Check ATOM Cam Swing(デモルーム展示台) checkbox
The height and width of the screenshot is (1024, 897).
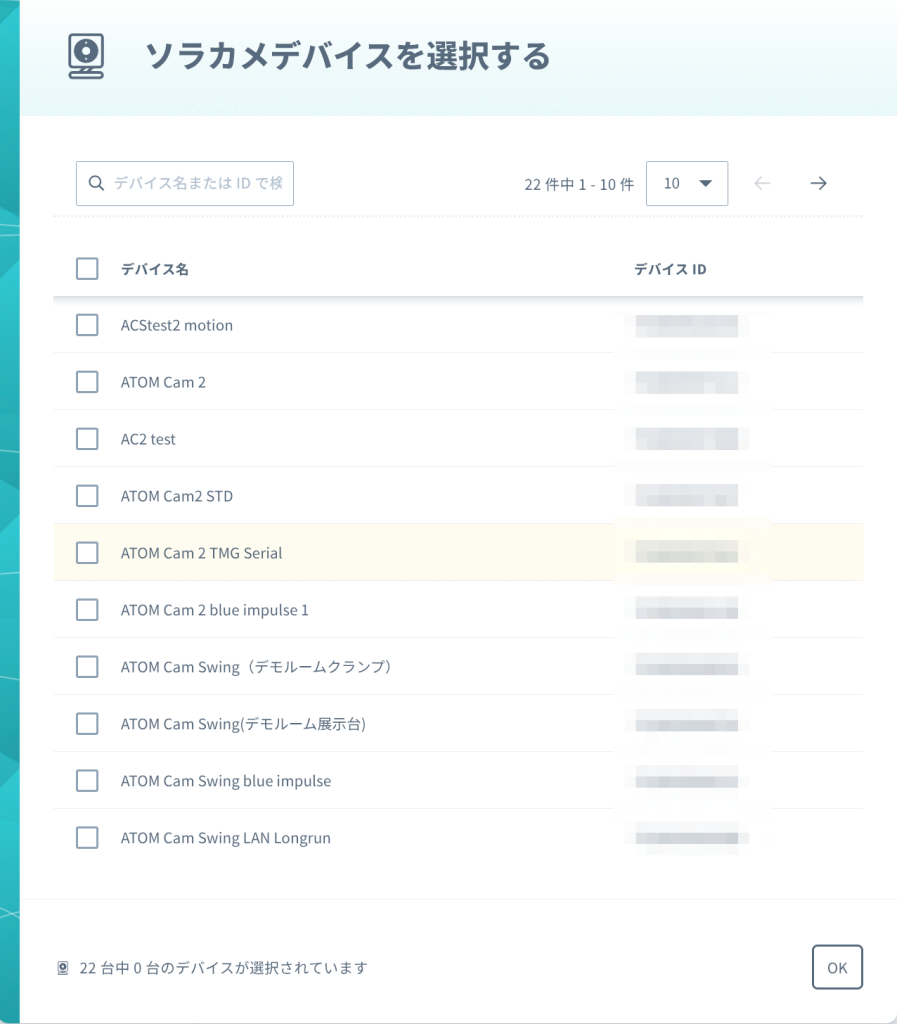87,724
